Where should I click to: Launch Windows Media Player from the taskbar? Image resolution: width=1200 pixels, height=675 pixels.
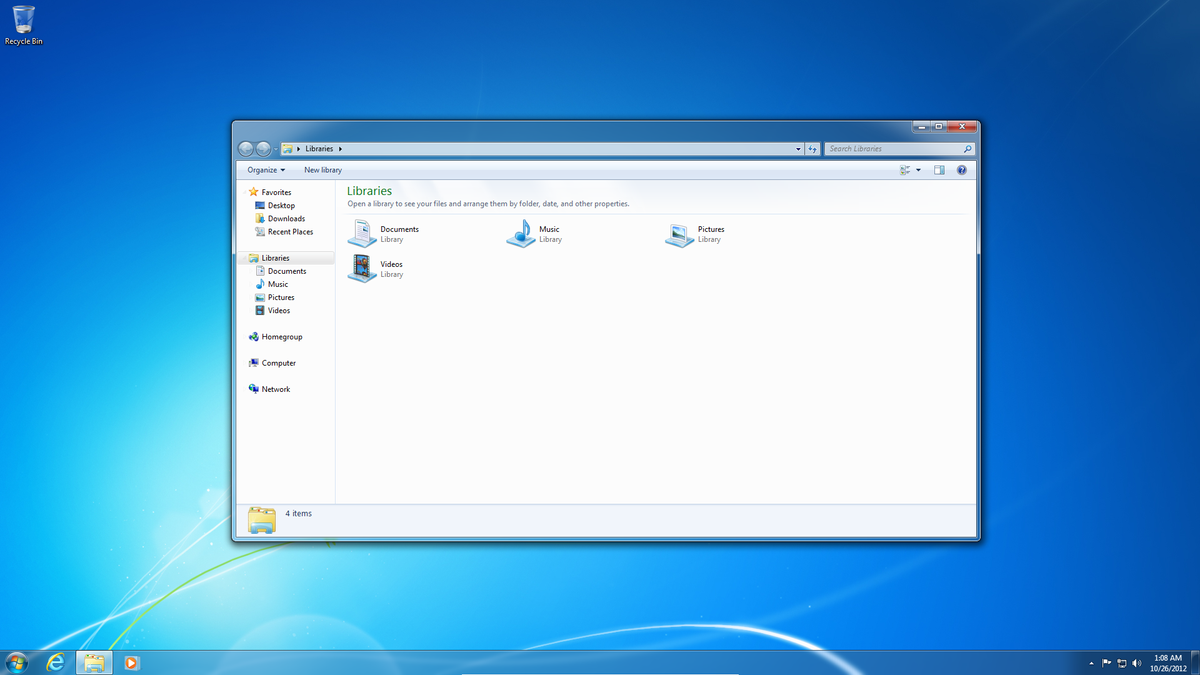131,662
